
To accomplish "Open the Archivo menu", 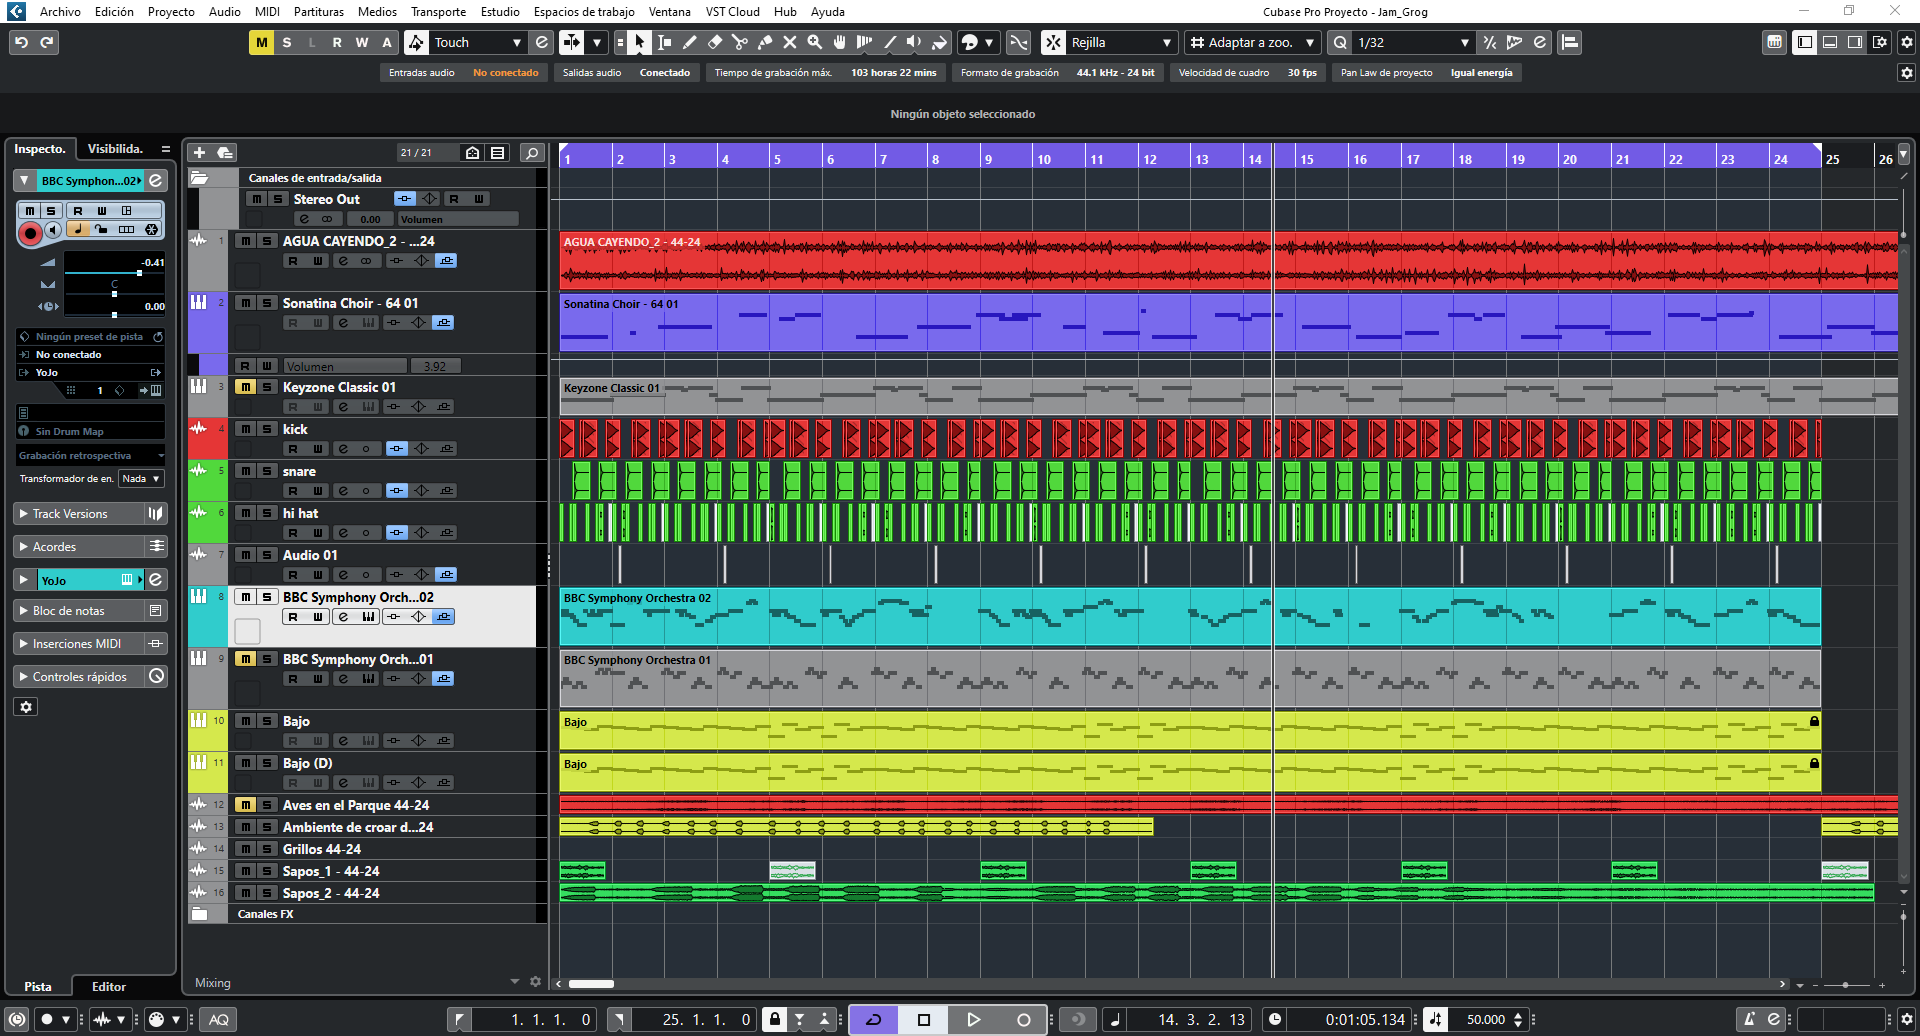I will (x=60, y=12).
